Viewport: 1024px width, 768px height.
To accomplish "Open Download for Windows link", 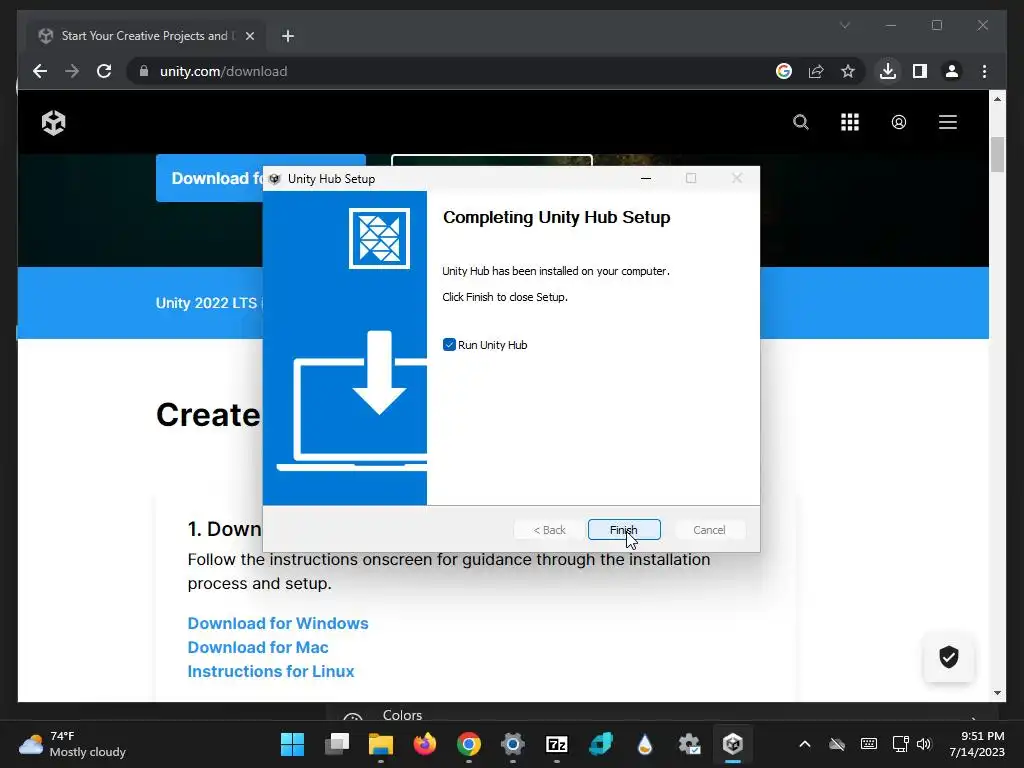I will (x=278, y=623).
